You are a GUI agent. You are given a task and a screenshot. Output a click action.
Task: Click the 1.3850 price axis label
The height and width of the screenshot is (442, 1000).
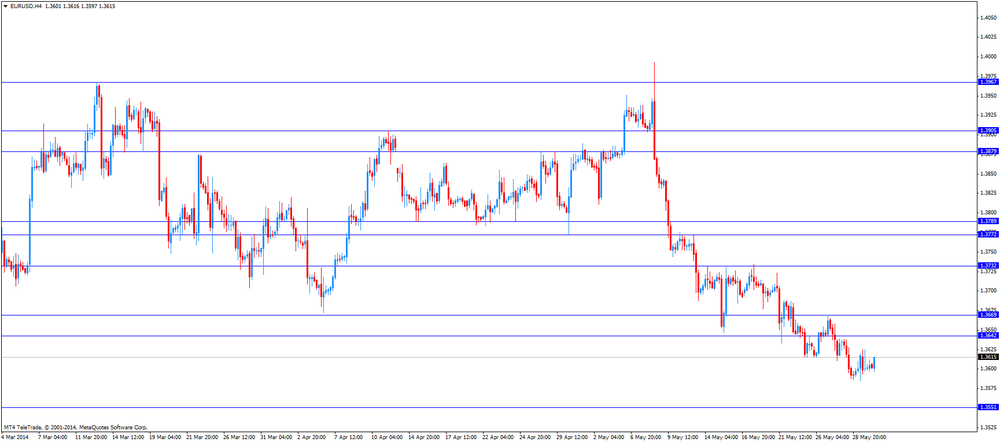[989, 173]
